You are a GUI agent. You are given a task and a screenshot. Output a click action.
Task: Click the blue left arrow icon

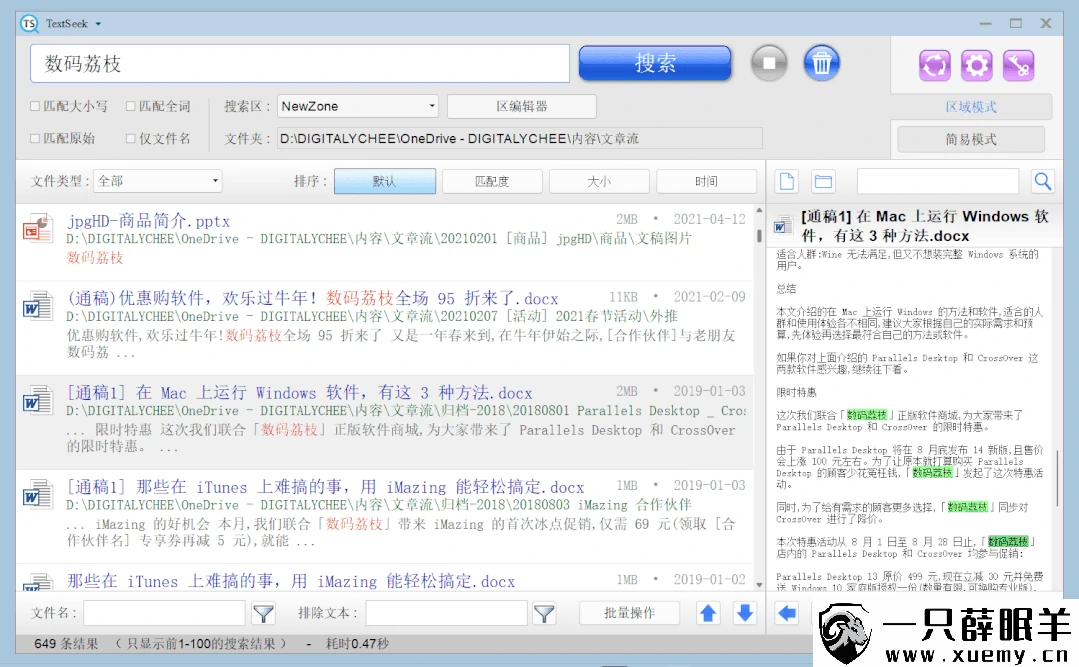787,613
